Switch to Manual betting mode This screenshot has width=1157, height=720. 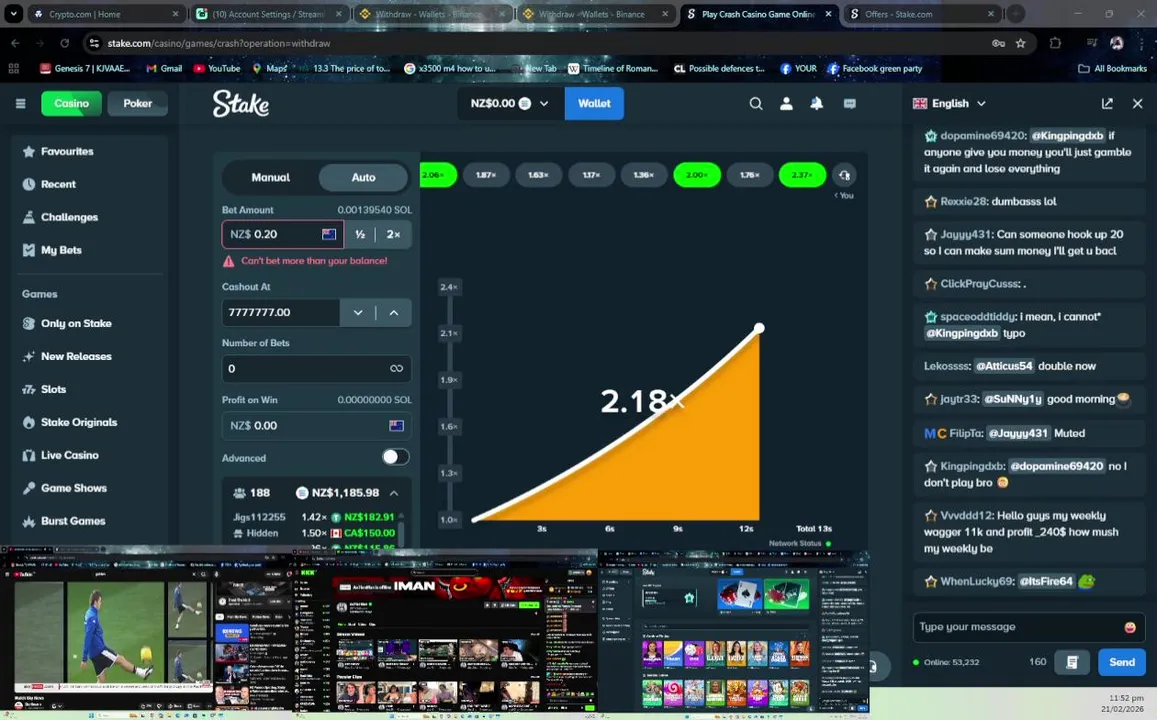[x=271, y=177]
